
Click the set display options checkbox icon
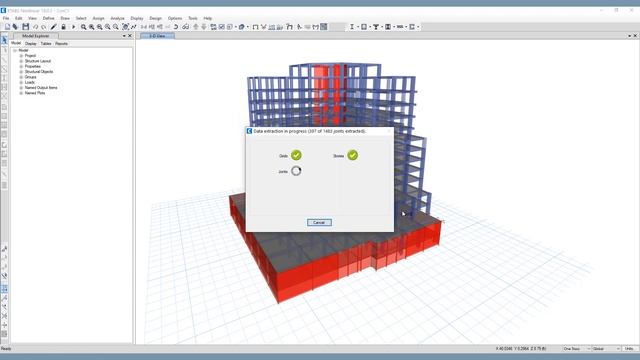(222, 27)
